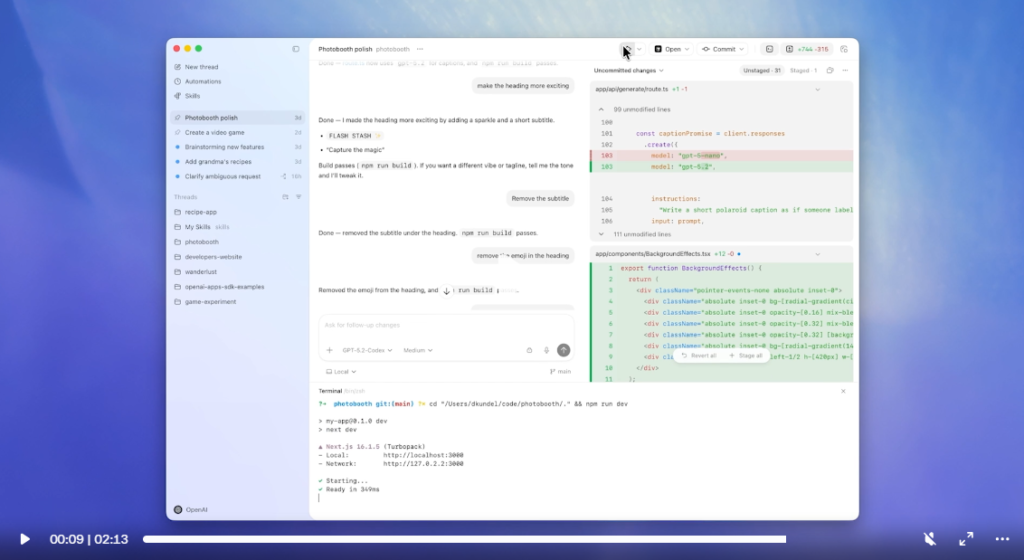Expand the Open dropdown
The image size is (1024, 560).
pyautogui.click(x=671, y=48)
